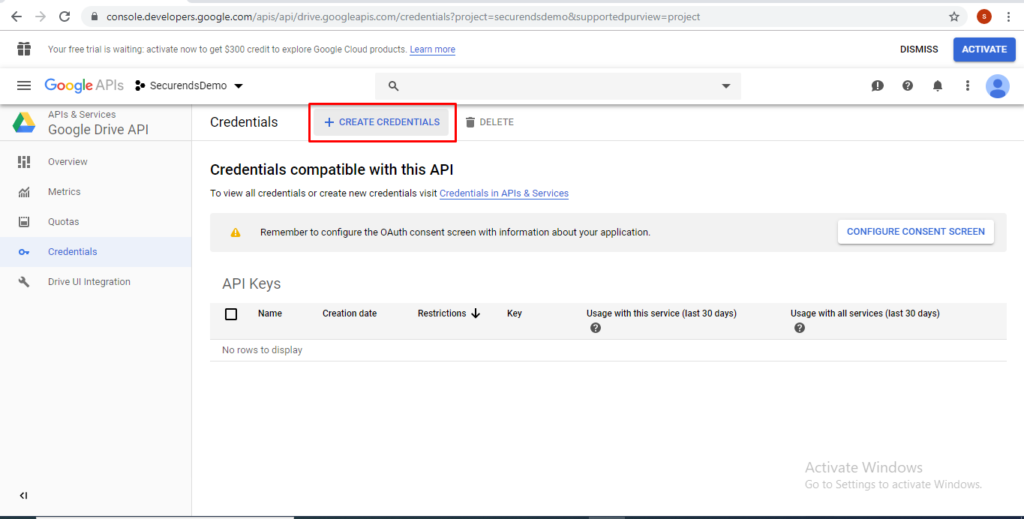1024x519 pixels.
Task: Bookmark this page with the star
Action: click(954, 17)
